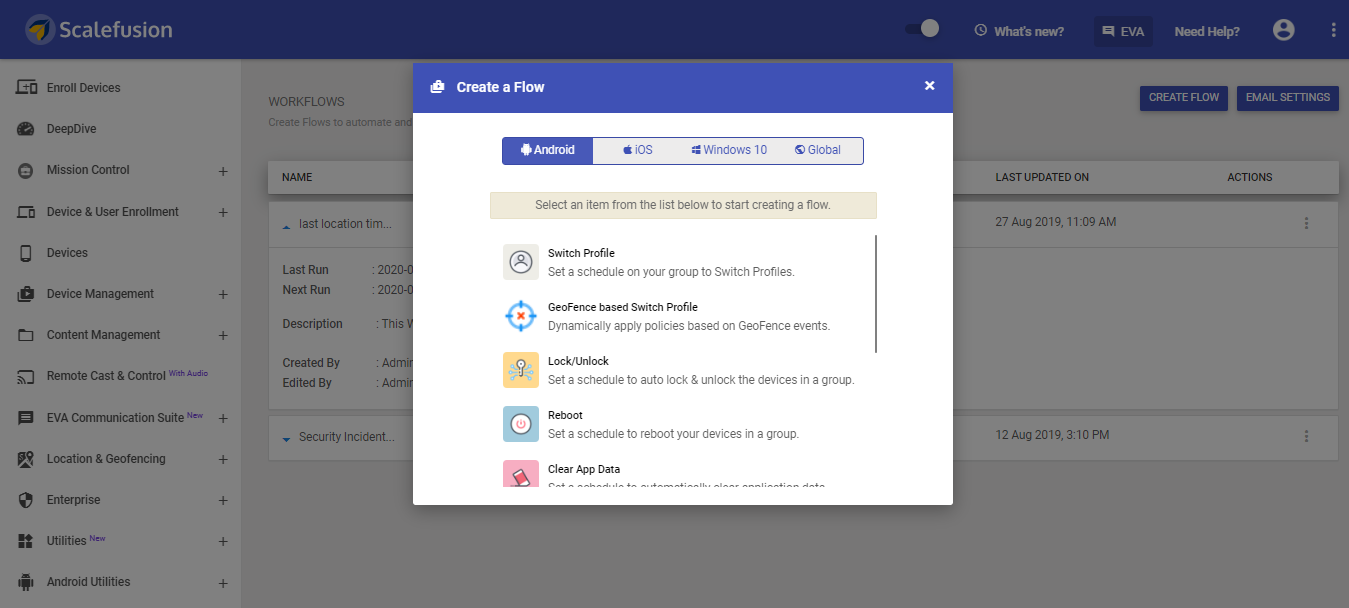Click the Device Management icon
The image size is (1349, 608).
tap(27, 294)
